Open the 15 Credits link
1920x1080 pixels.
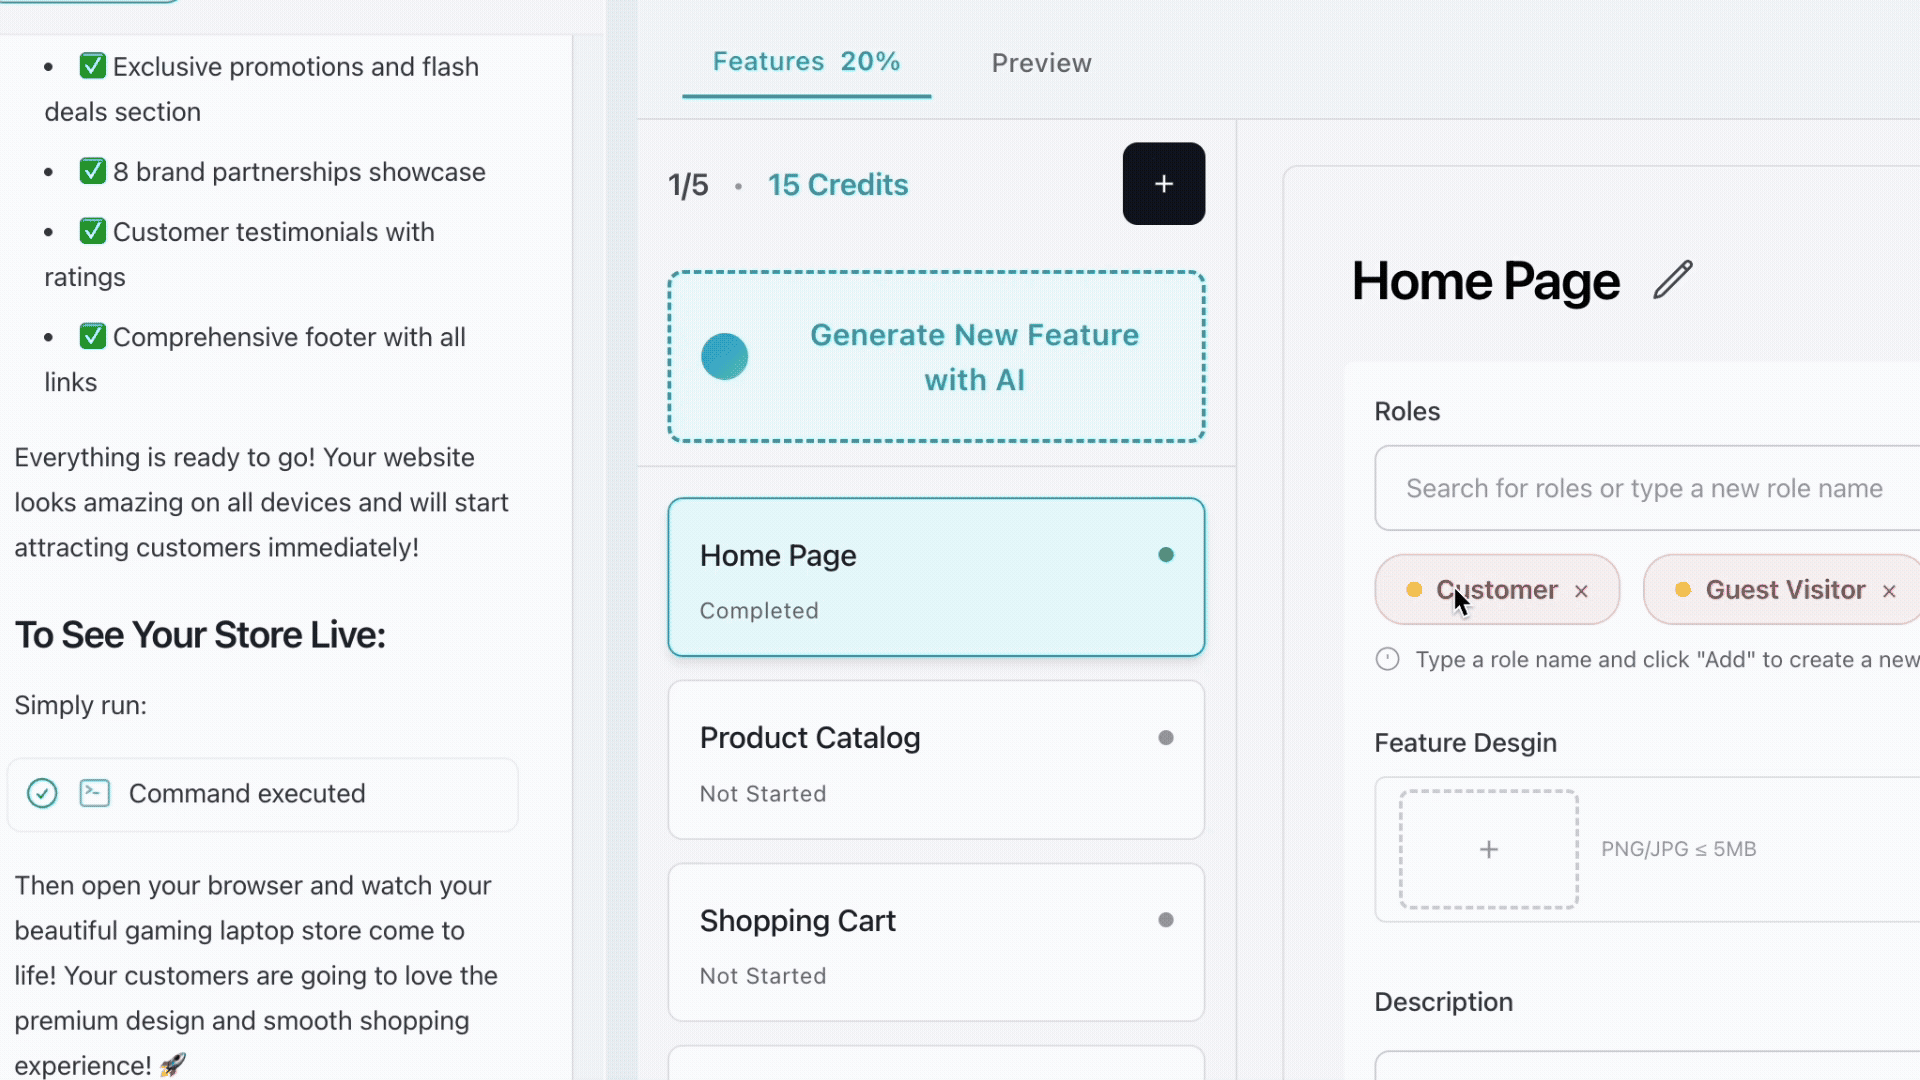pos(838,184)
